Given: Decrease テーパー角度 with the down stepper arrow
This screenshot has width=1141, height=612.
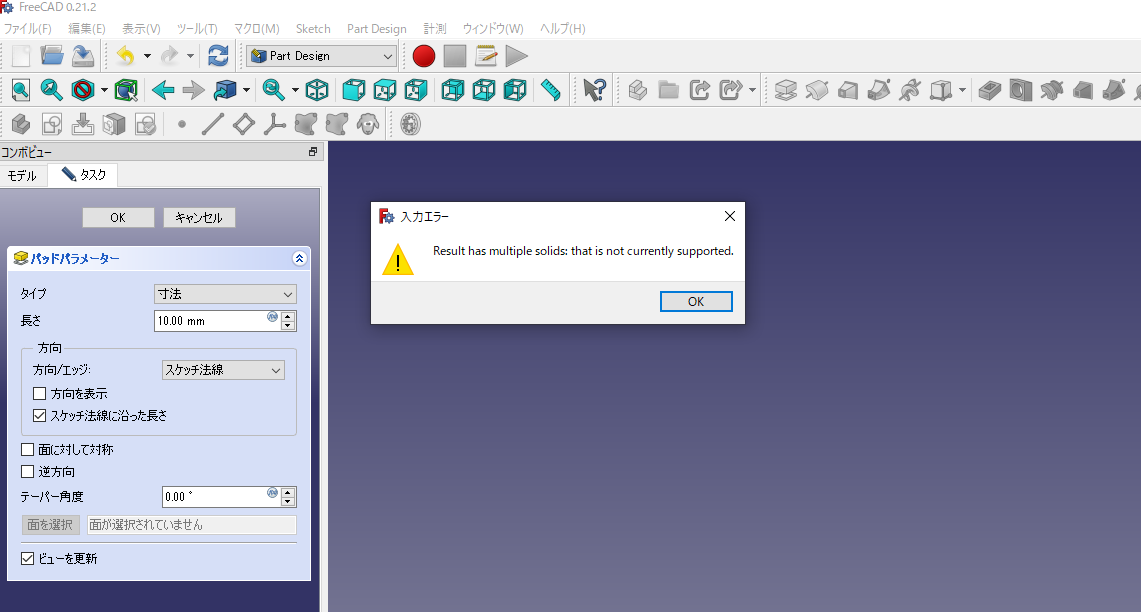Looking at the screenshot, I should [288, 501].
